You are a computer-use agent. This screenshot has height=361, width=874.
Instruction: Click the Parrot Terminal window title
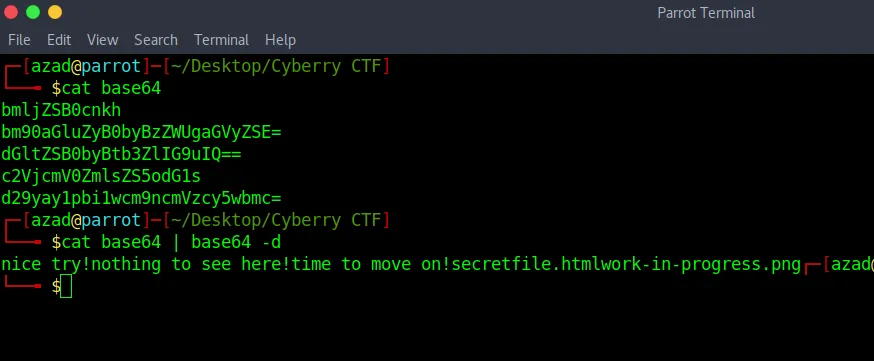[x=706, y=13]
